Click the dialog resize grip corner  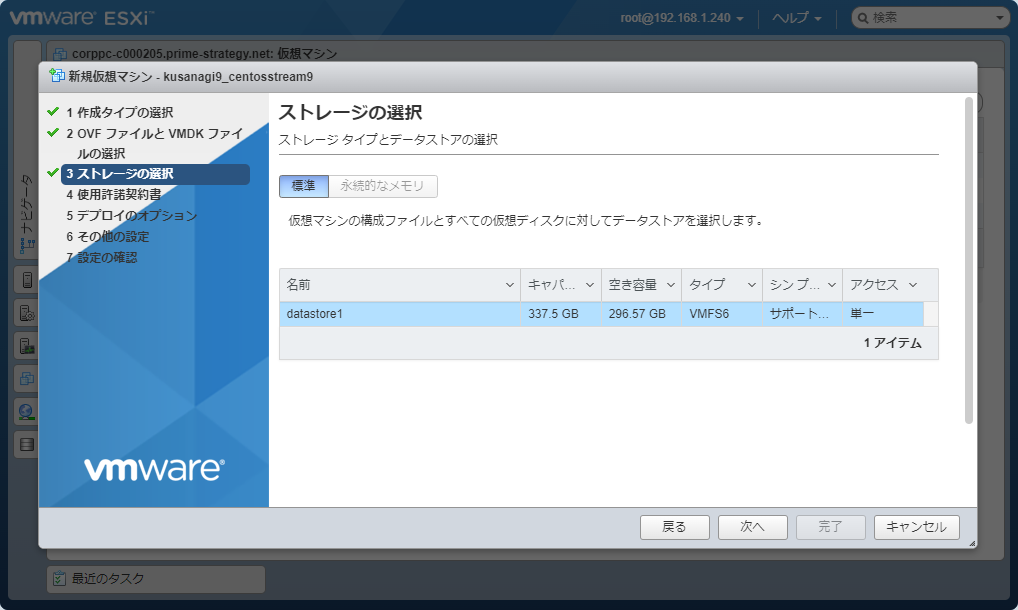coord(972,543)
